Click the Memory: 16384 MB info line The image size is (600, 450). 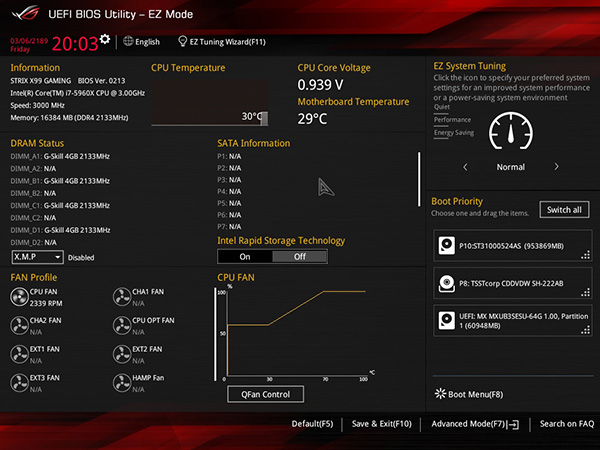(69, 117)
